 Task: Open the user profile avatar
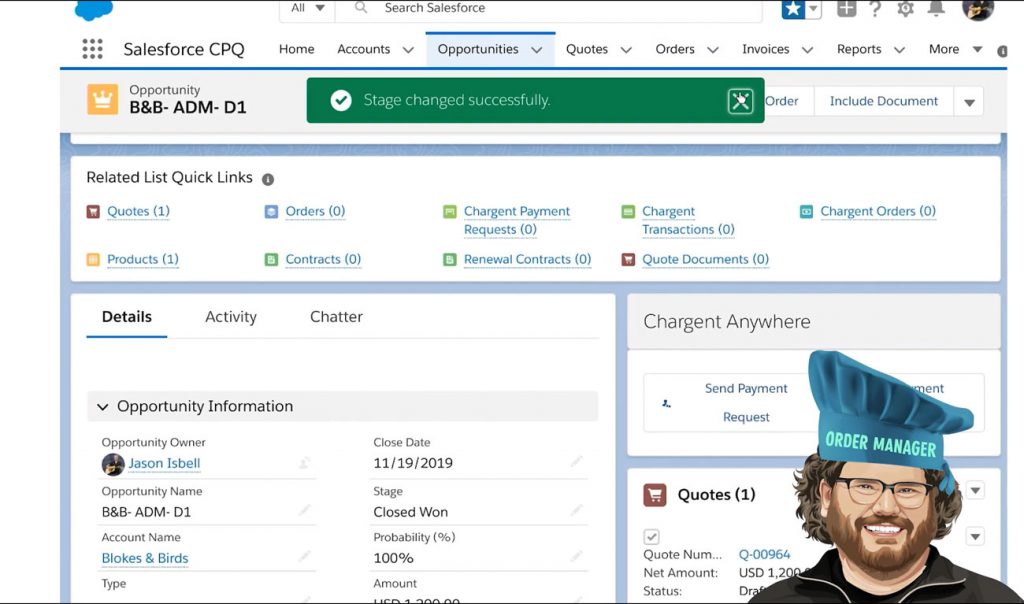point(978,8)
